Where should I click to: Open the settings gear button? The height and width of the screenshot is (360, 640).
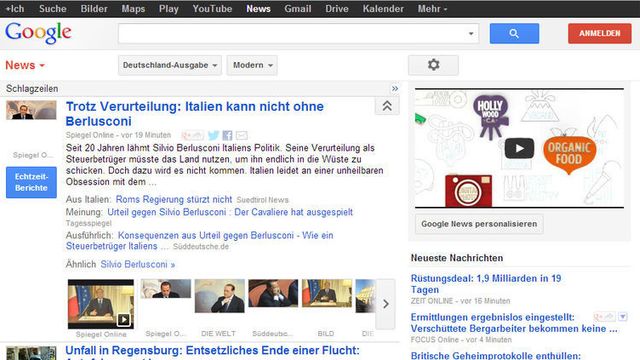(433, 65)
